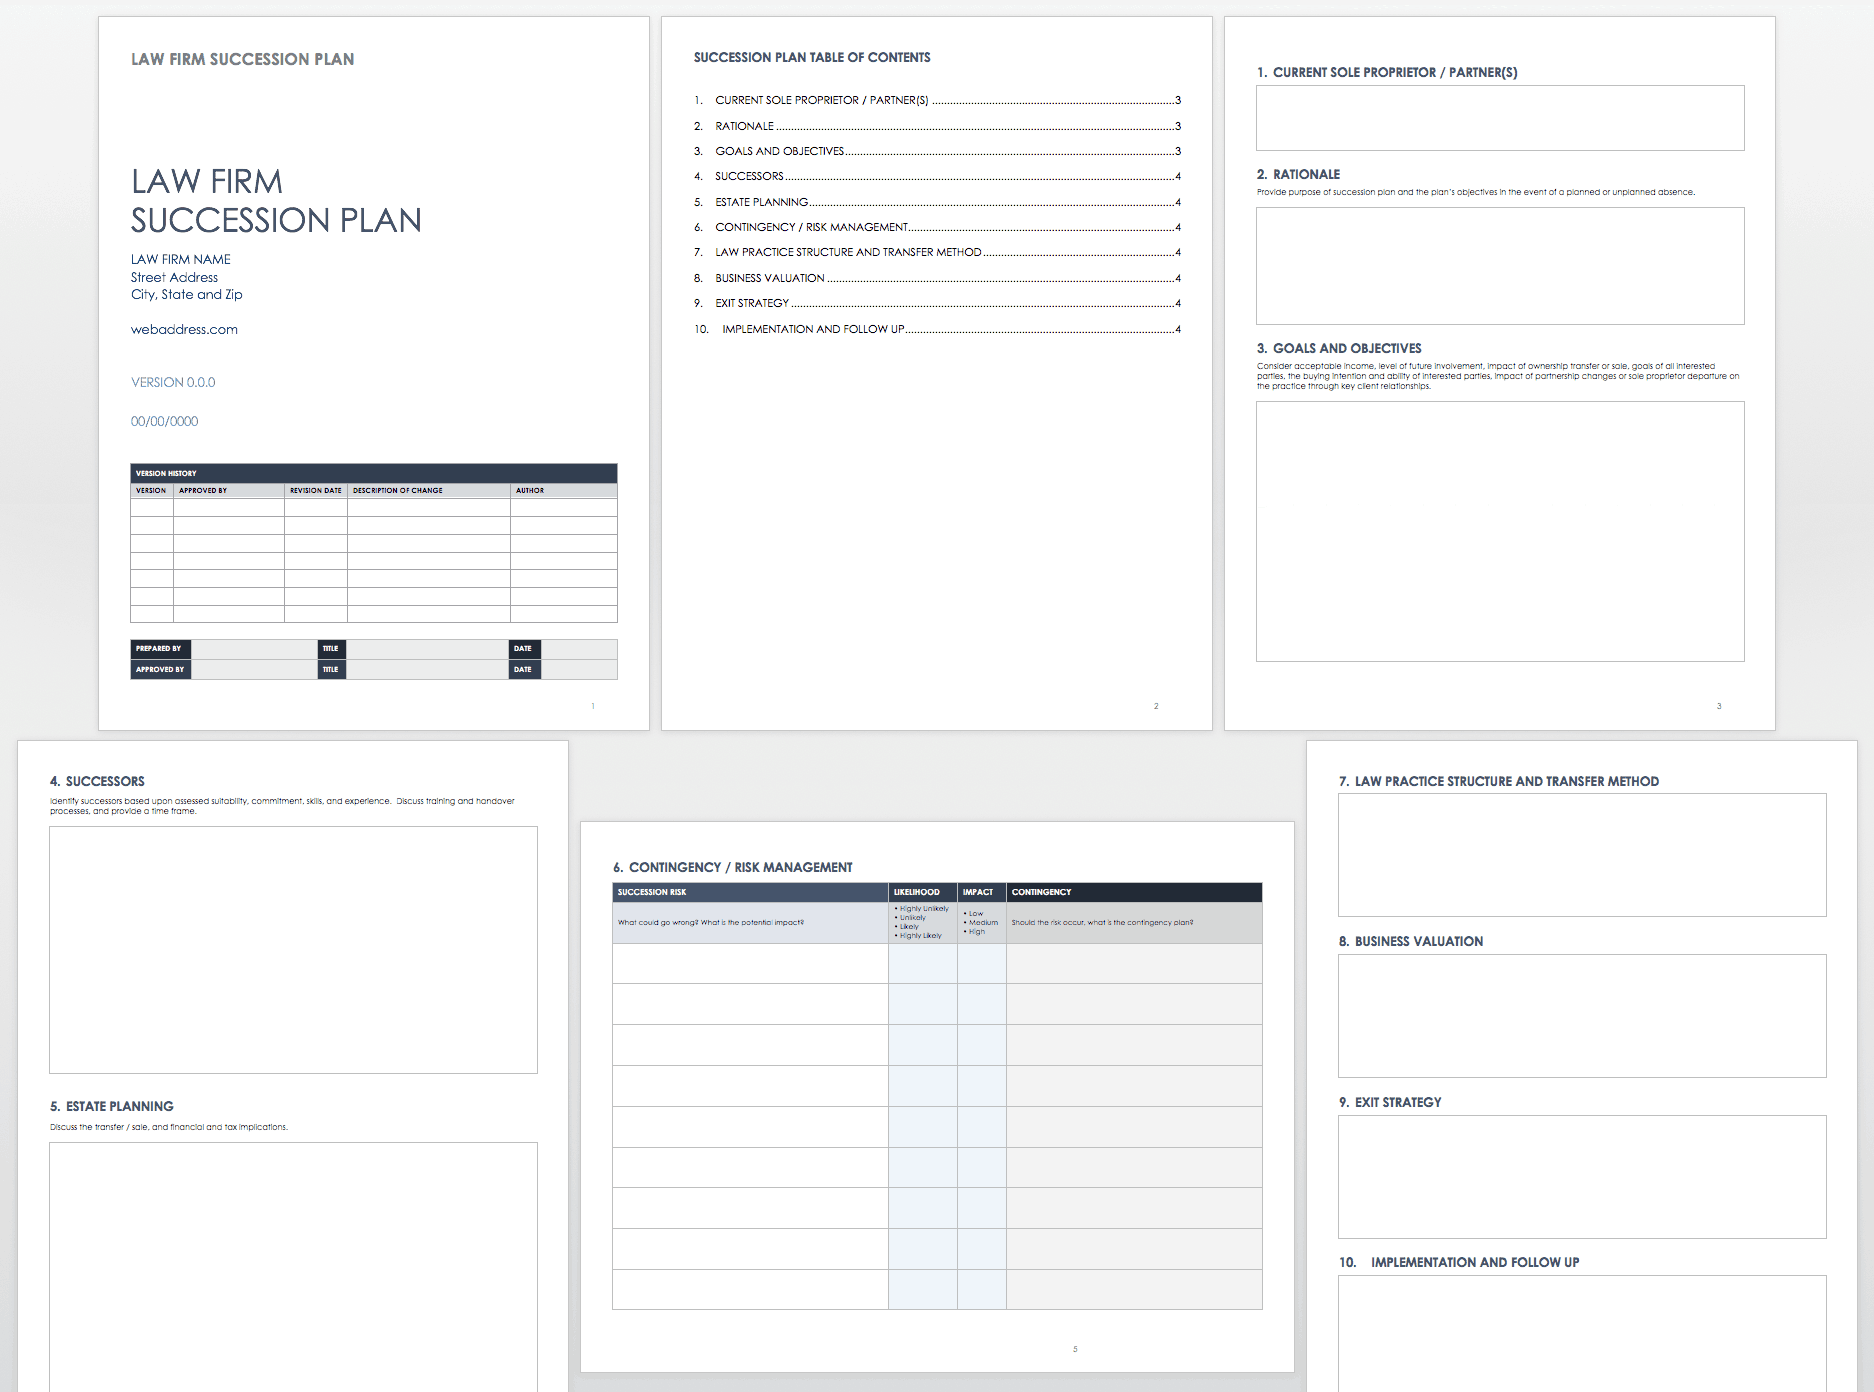Click the page header LAW FIRM SUCCESSION PLAN
Image resolution: width=1874 pixels, height=1392 pixels.
coord(243,59)
